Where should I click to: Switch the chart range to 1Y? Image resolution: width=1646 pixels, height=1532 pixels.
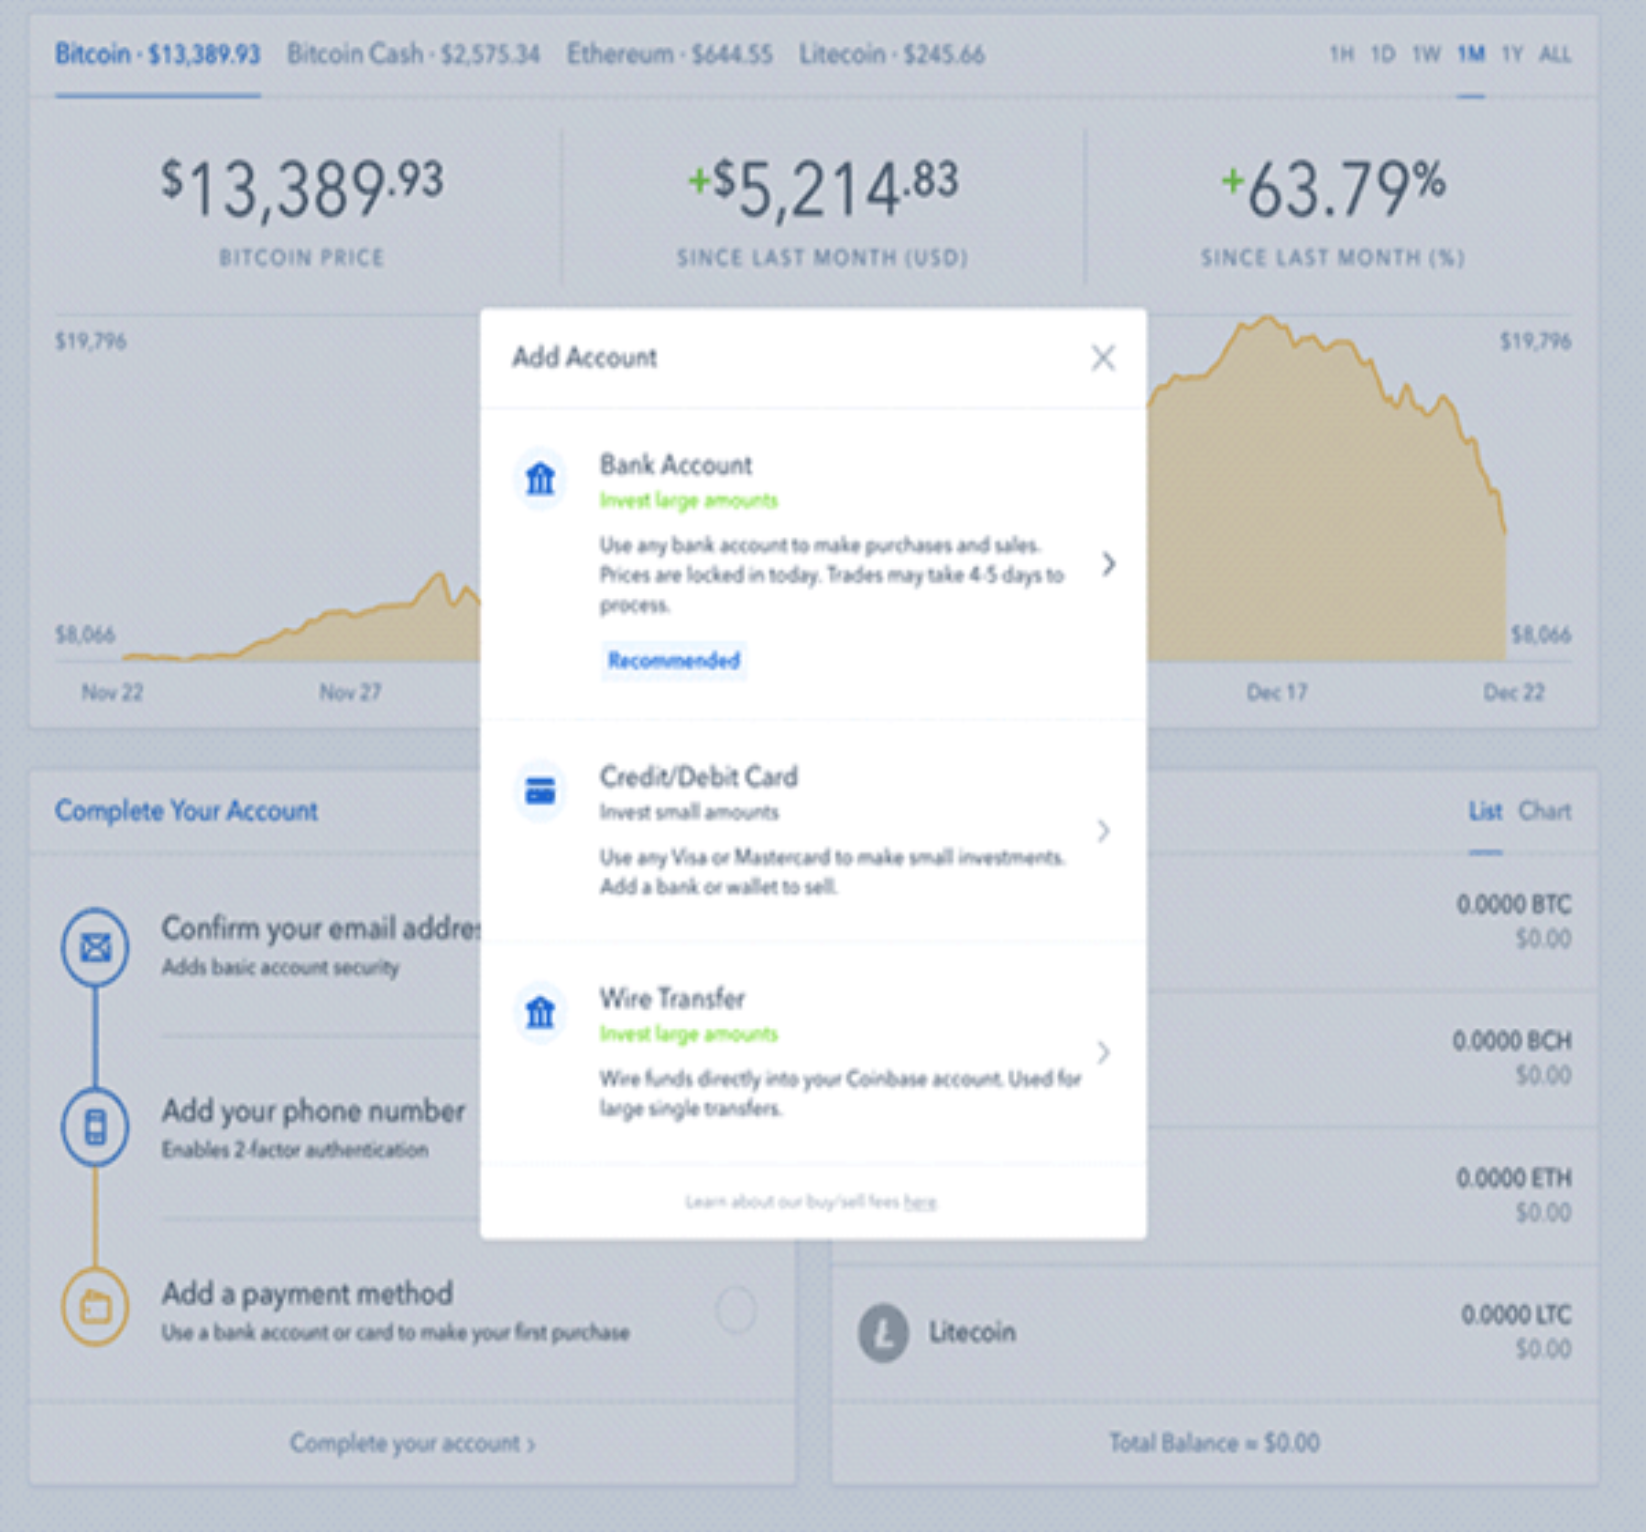click(x=1512, y=54)
